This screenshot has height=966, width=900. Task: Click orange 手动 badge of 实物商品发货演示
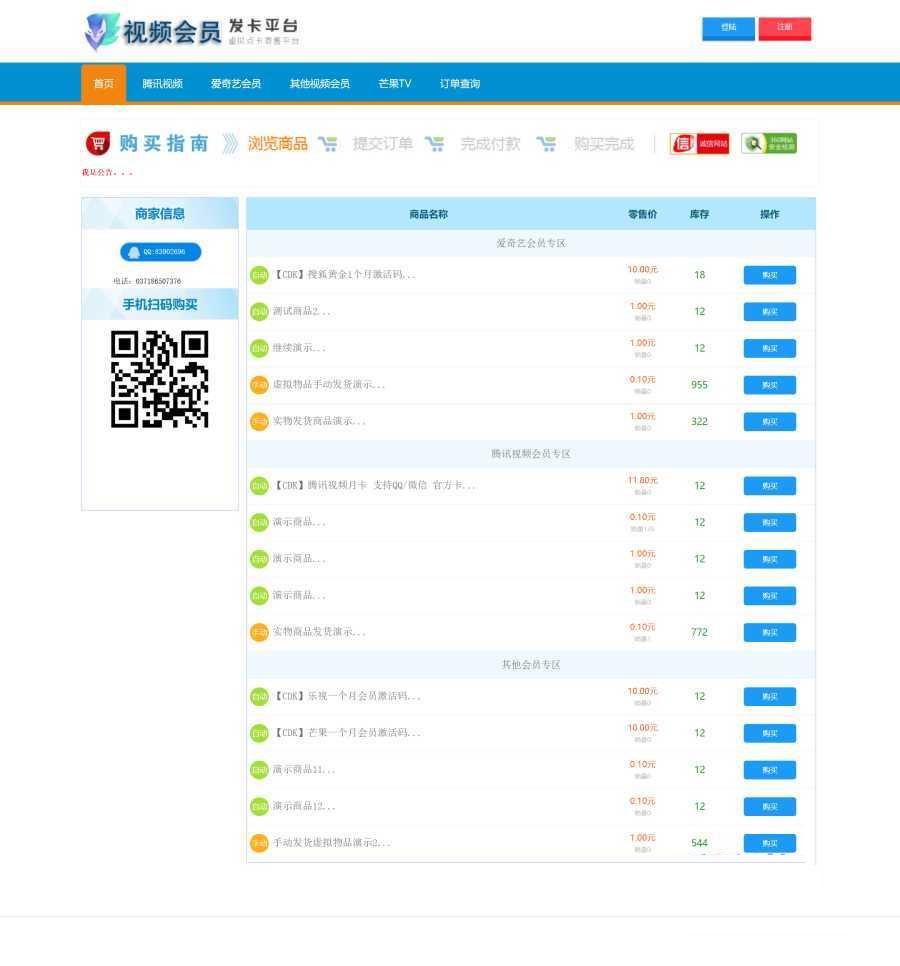click(259, 632)
